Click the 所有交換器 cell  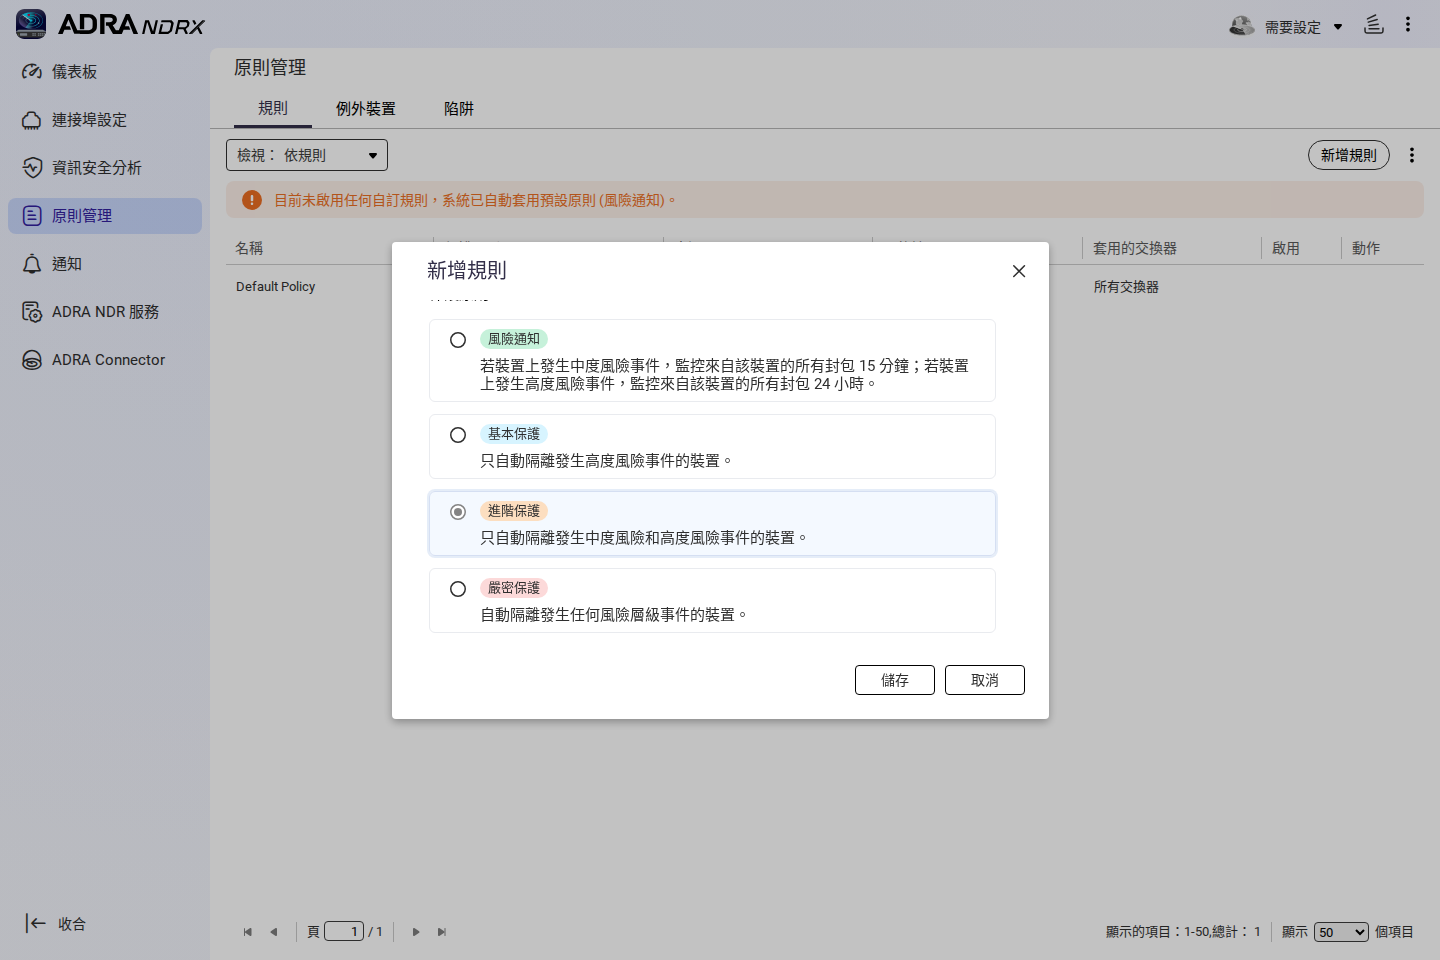[1126, 287]
